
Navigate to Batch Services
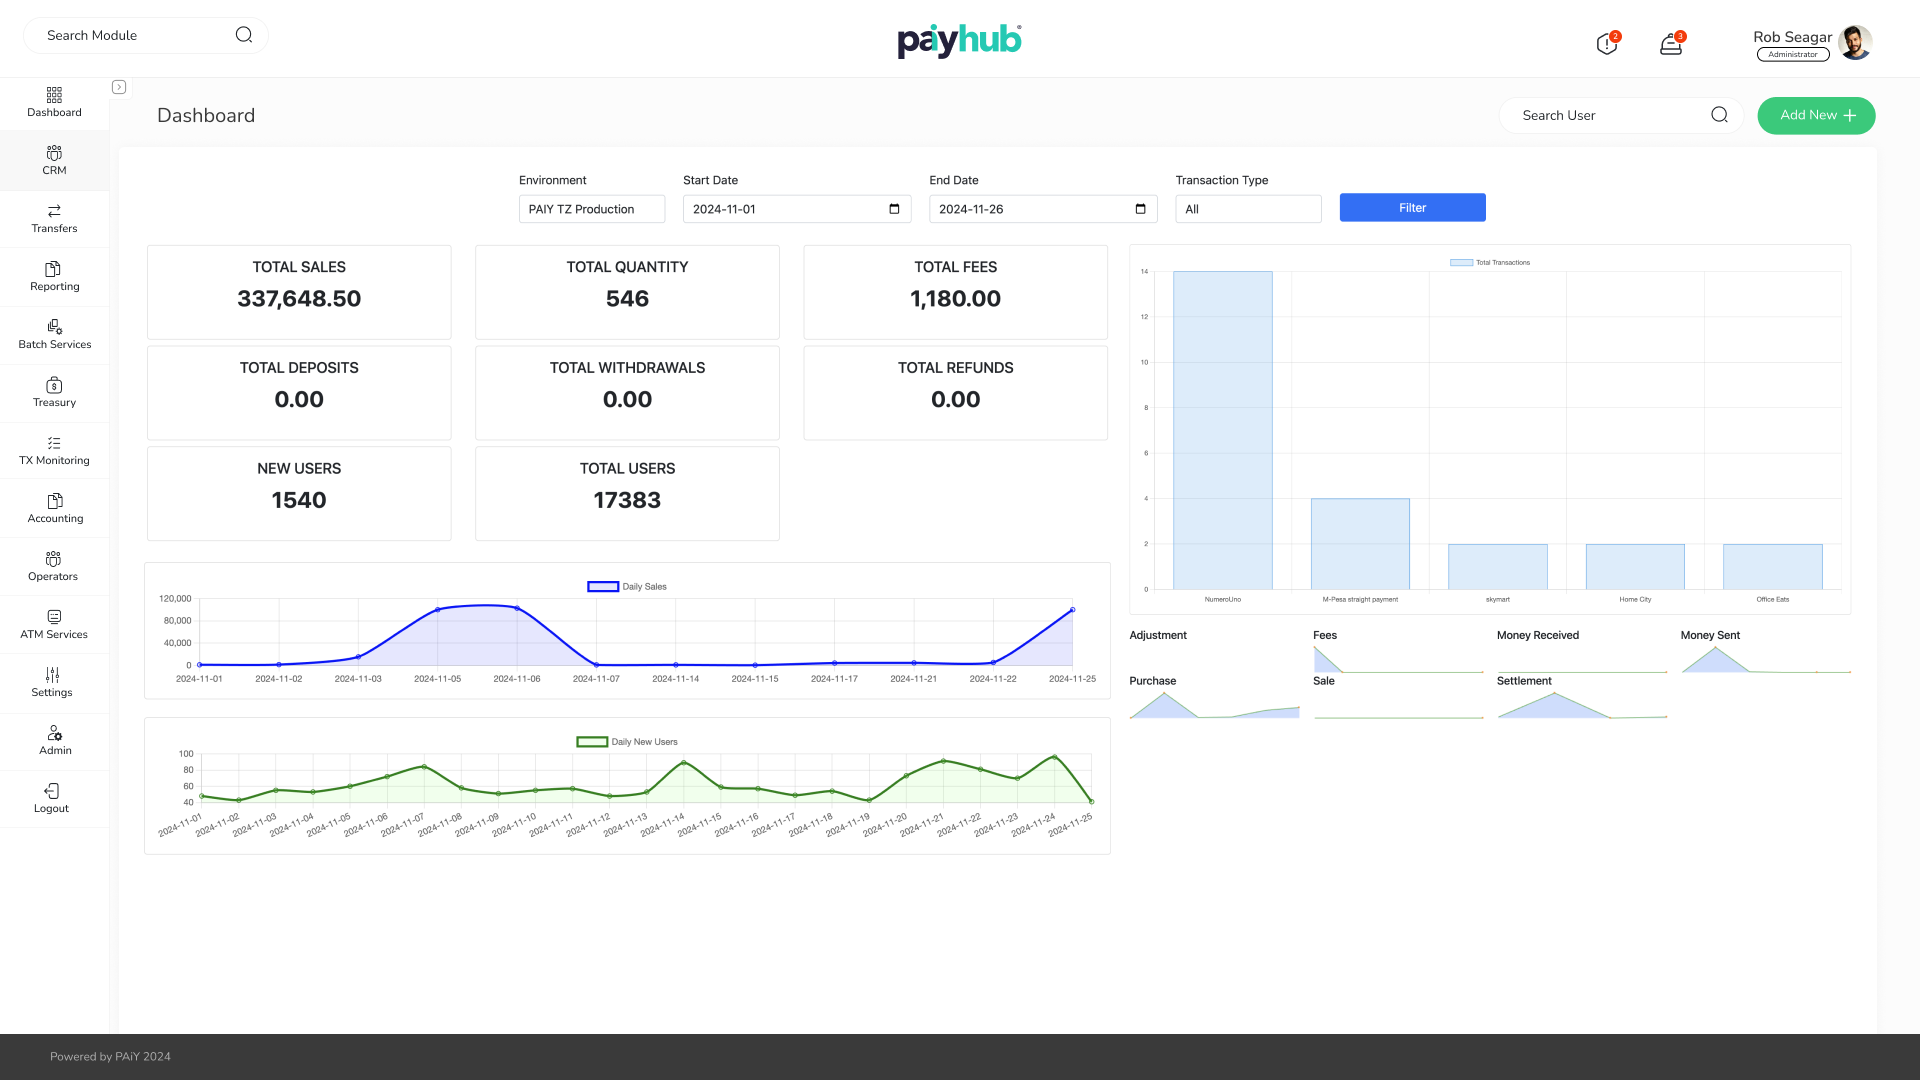coord(54,334)
